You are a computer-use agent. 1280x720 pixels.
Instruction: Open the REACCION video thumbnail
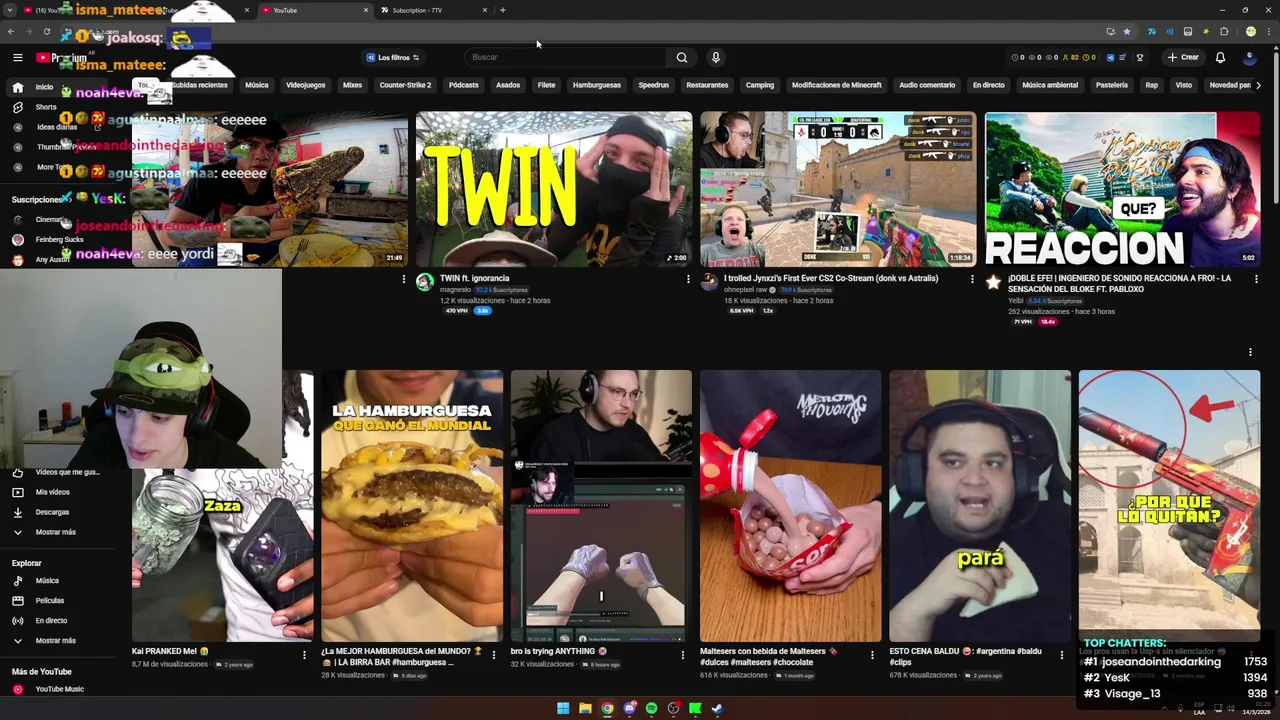[1122, 189]
